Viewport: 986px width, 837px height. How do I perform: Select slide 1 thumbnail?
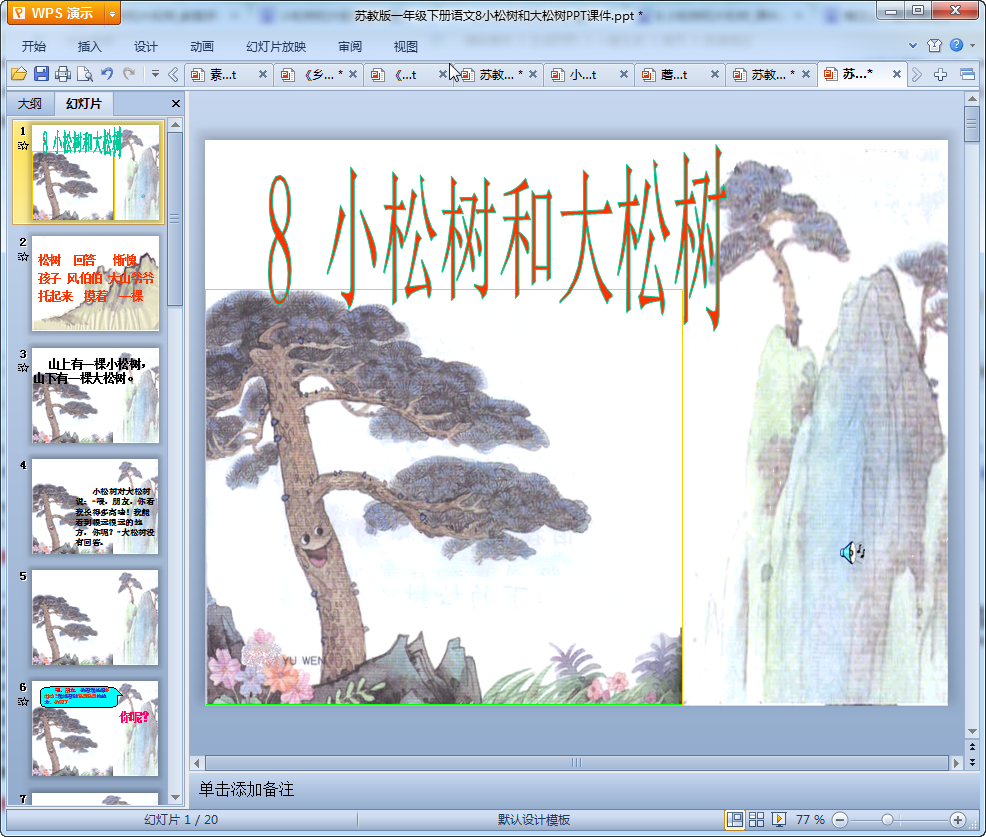click(96, 172)
